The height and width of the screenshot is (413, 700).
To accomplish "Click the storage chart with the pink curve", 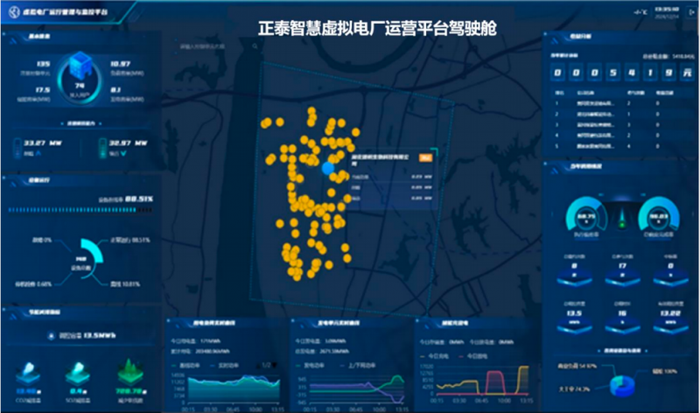I will [483, 380].
